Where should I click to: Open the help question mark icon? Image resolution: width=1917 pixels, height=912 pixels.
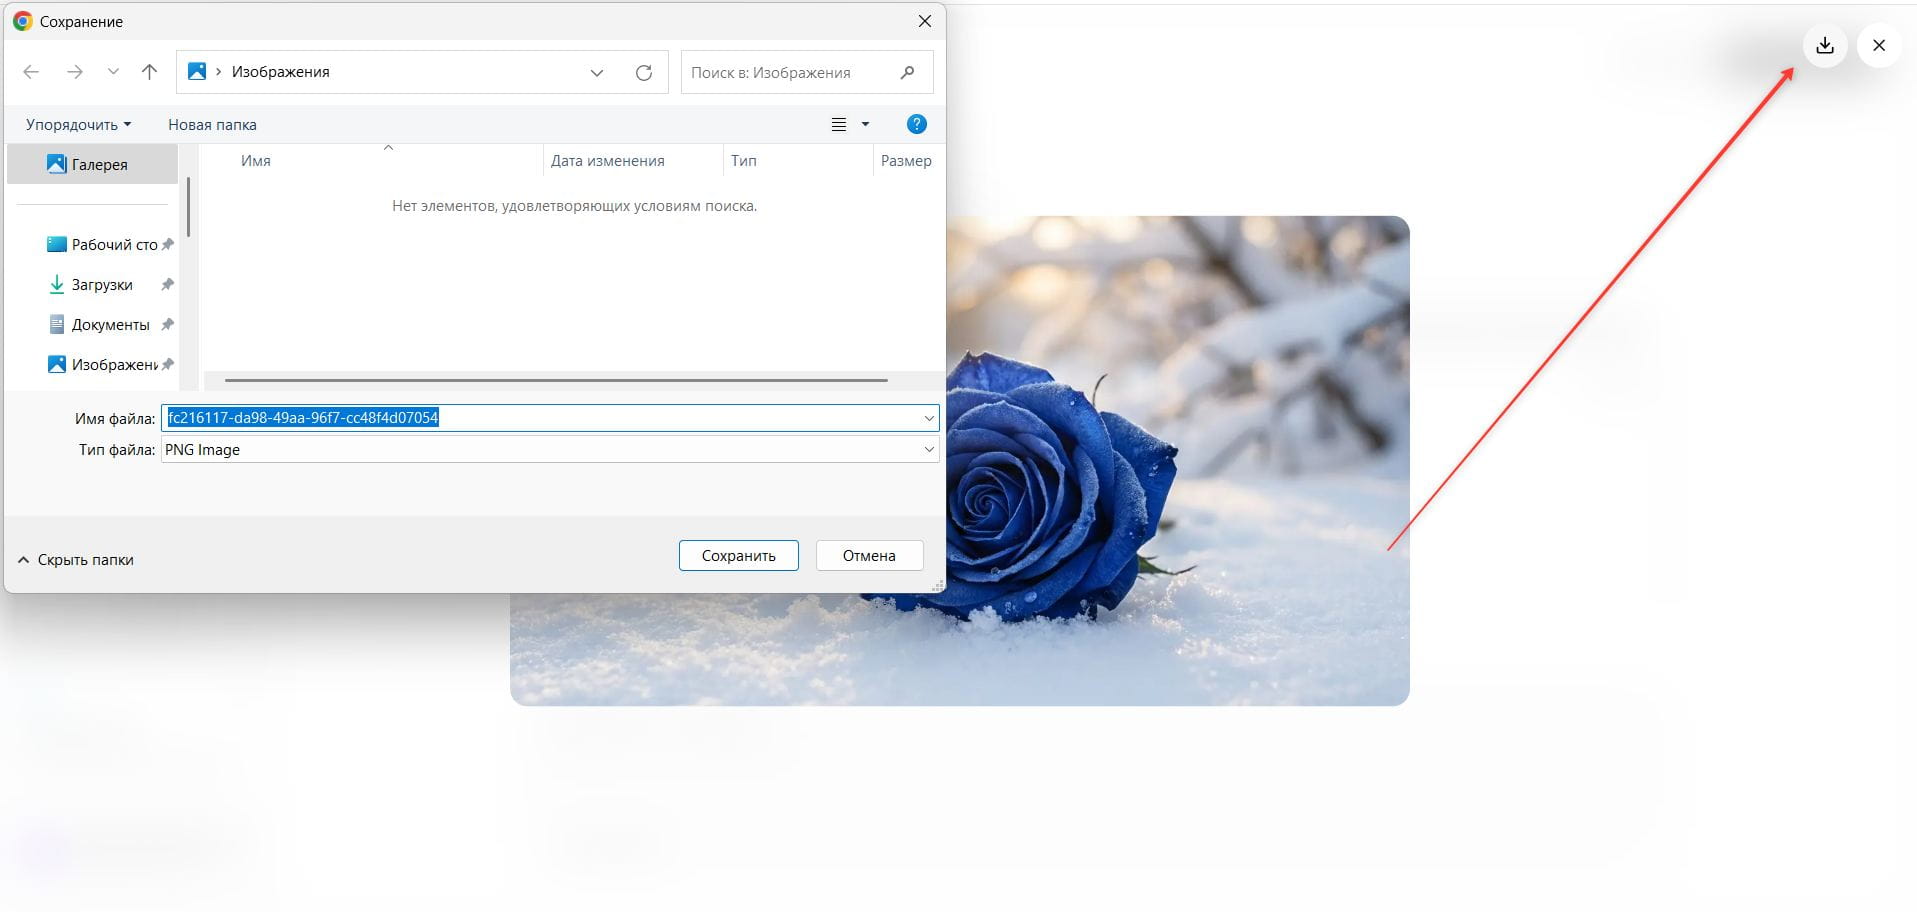point(916,124)
